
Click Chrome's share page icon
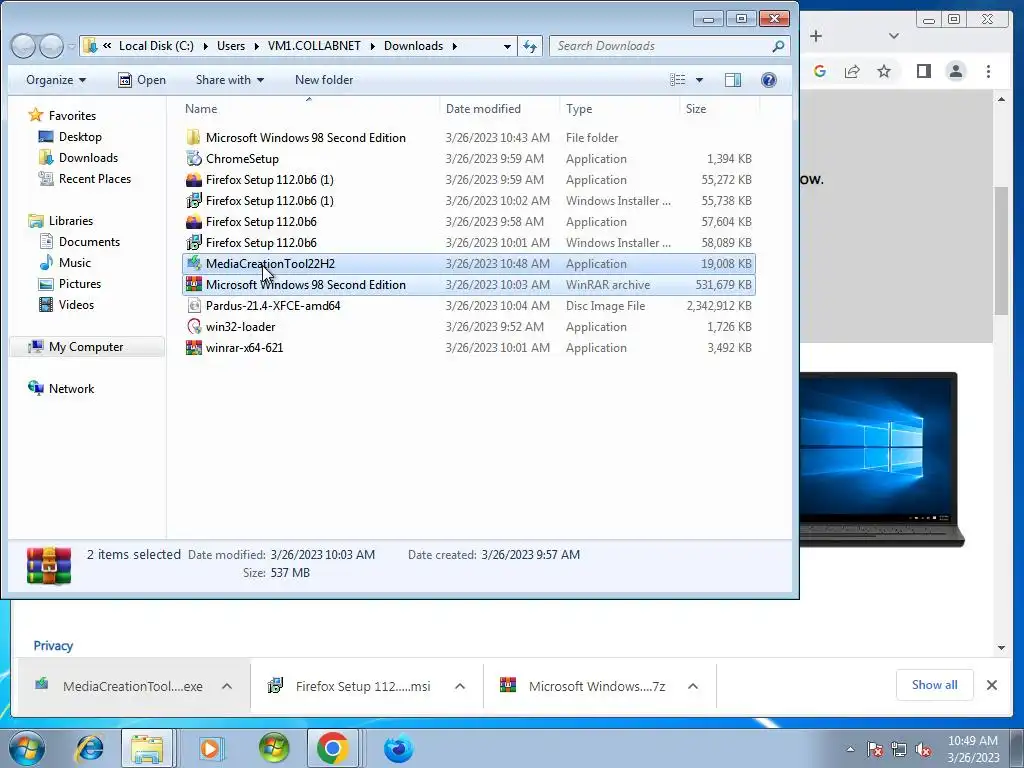(852, 71)
